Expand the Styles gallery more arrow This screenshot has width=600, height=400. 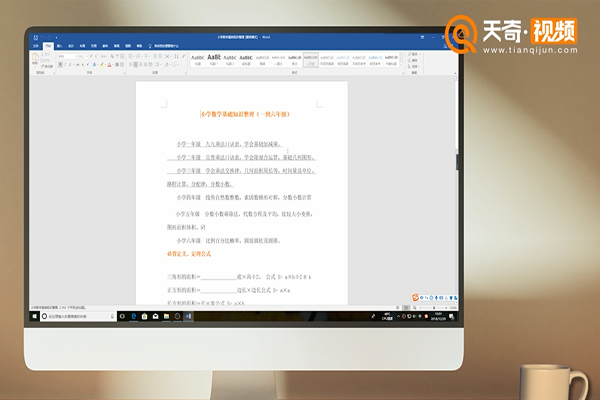401,65
